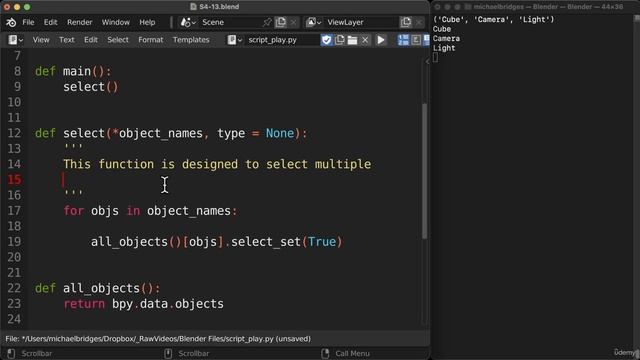Click the file path in the footer
This screenshot has width=640, height=360.
158,339
